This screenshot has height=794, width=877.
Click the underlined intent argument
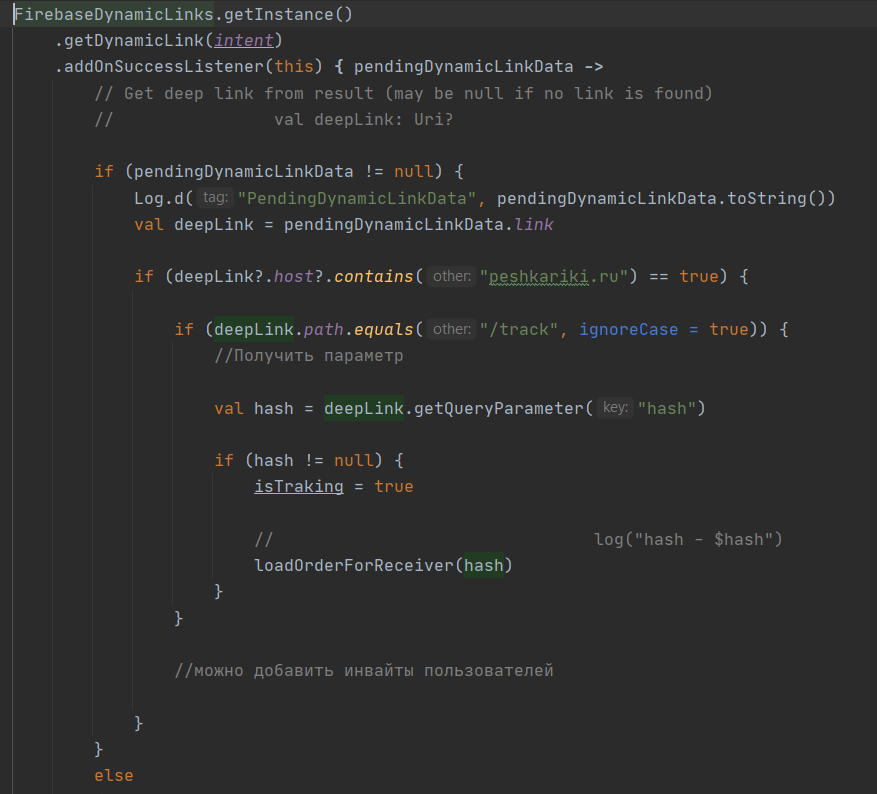point(244,41)
